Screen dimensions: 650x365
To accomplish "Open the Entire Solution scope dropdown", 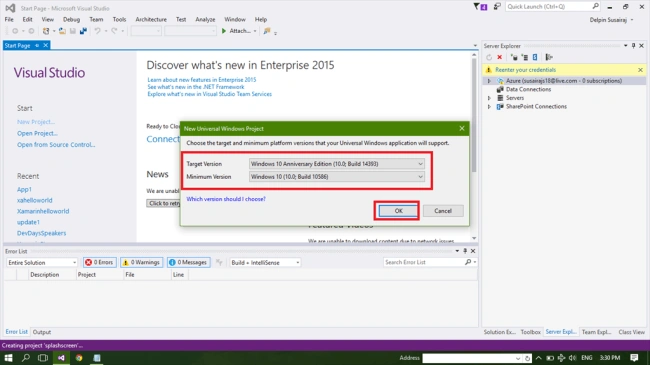I will click(42, 263).
